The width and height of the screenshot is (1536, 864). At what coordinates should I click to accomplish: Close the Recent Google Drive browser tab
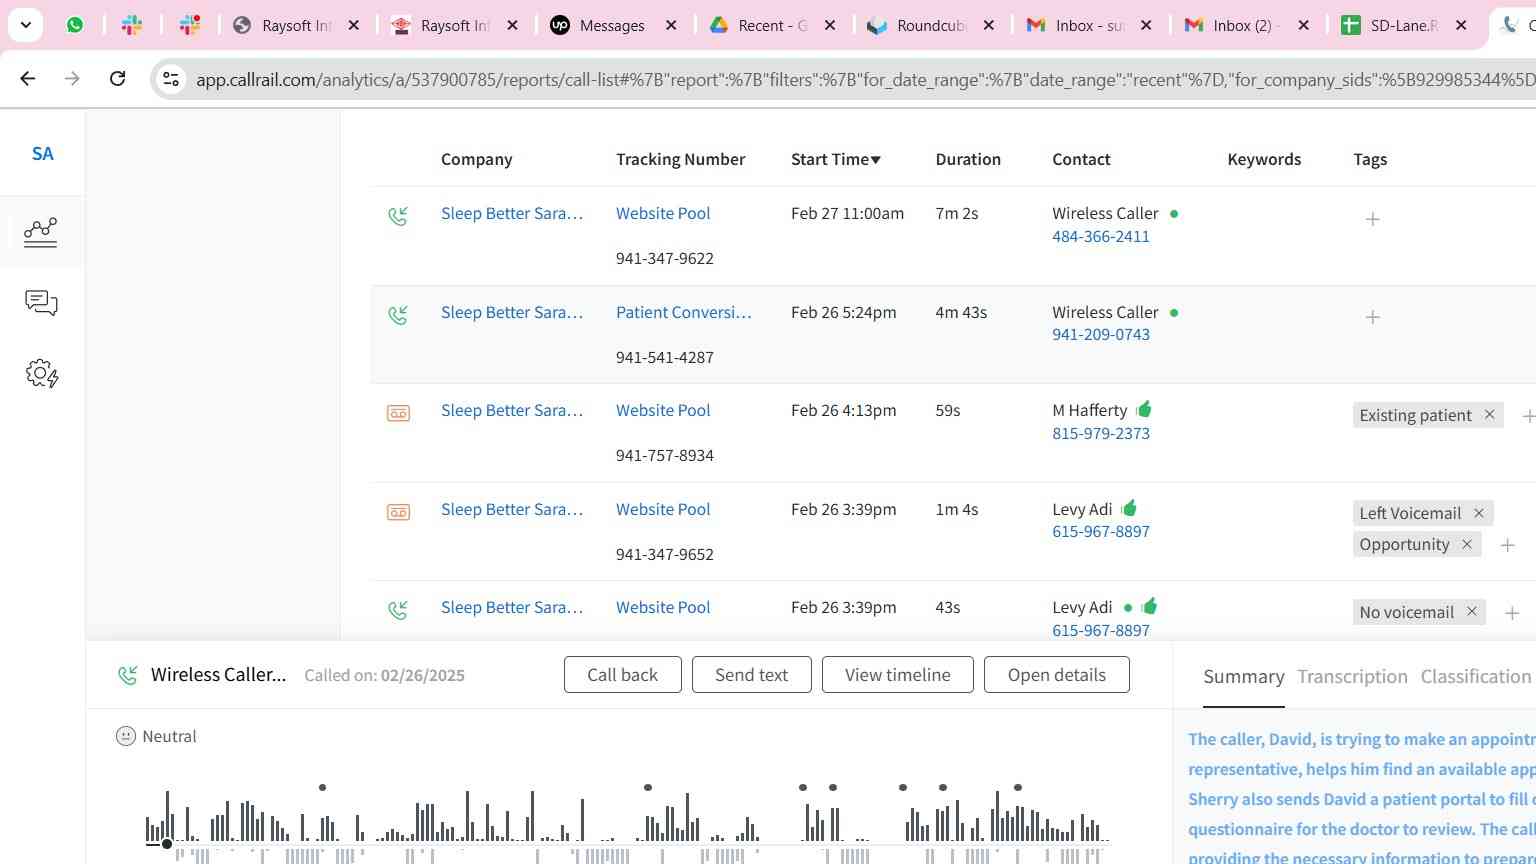pyautogui.click(x=829, y=25)
